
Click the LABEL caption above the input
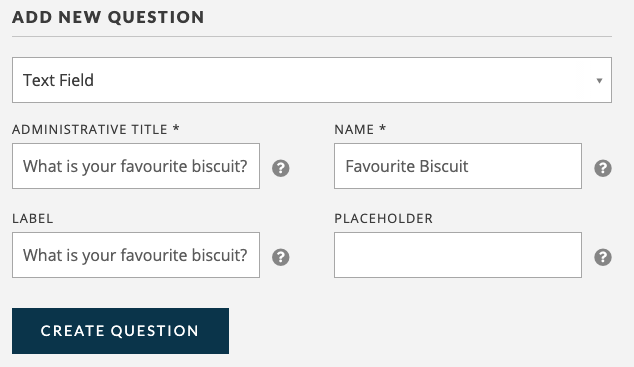pyautogui.click(x=32, y=218)
